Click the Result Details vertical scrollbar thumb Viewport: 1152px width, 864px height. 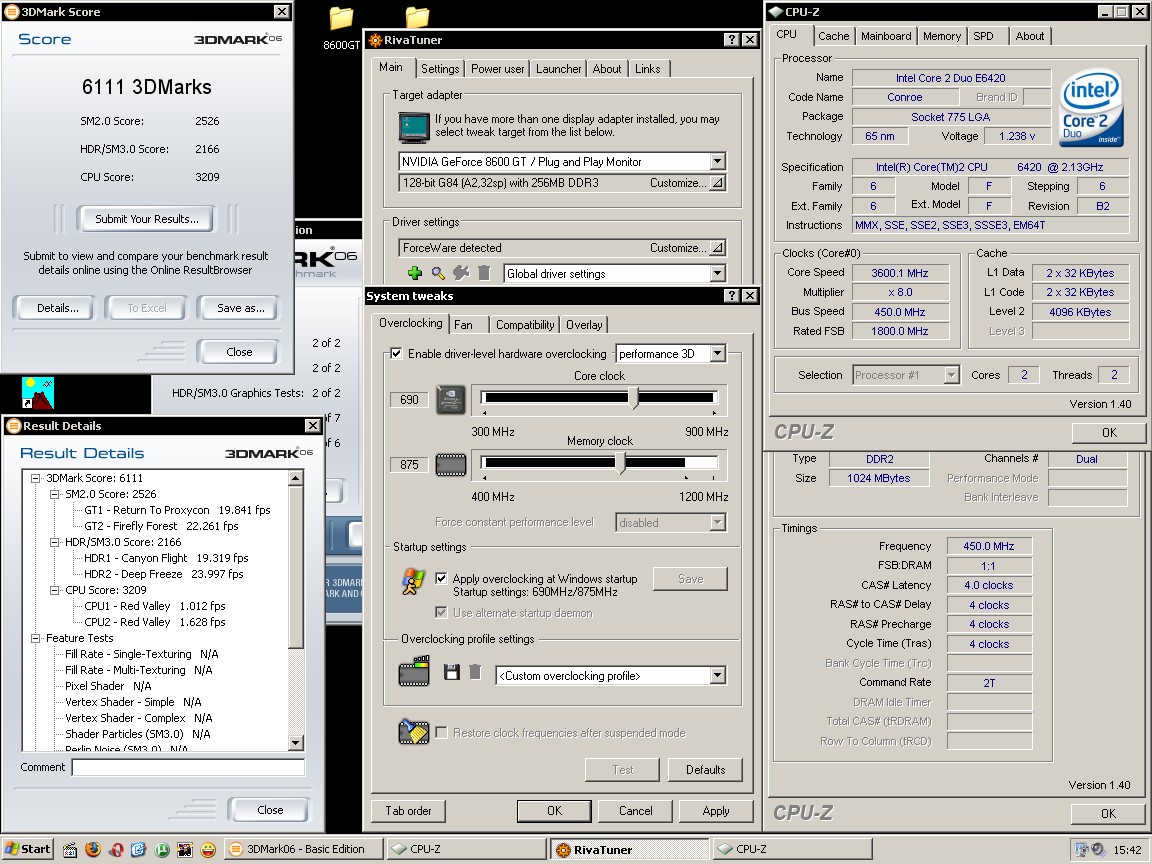pyautogui.click(x=295, y=566)
